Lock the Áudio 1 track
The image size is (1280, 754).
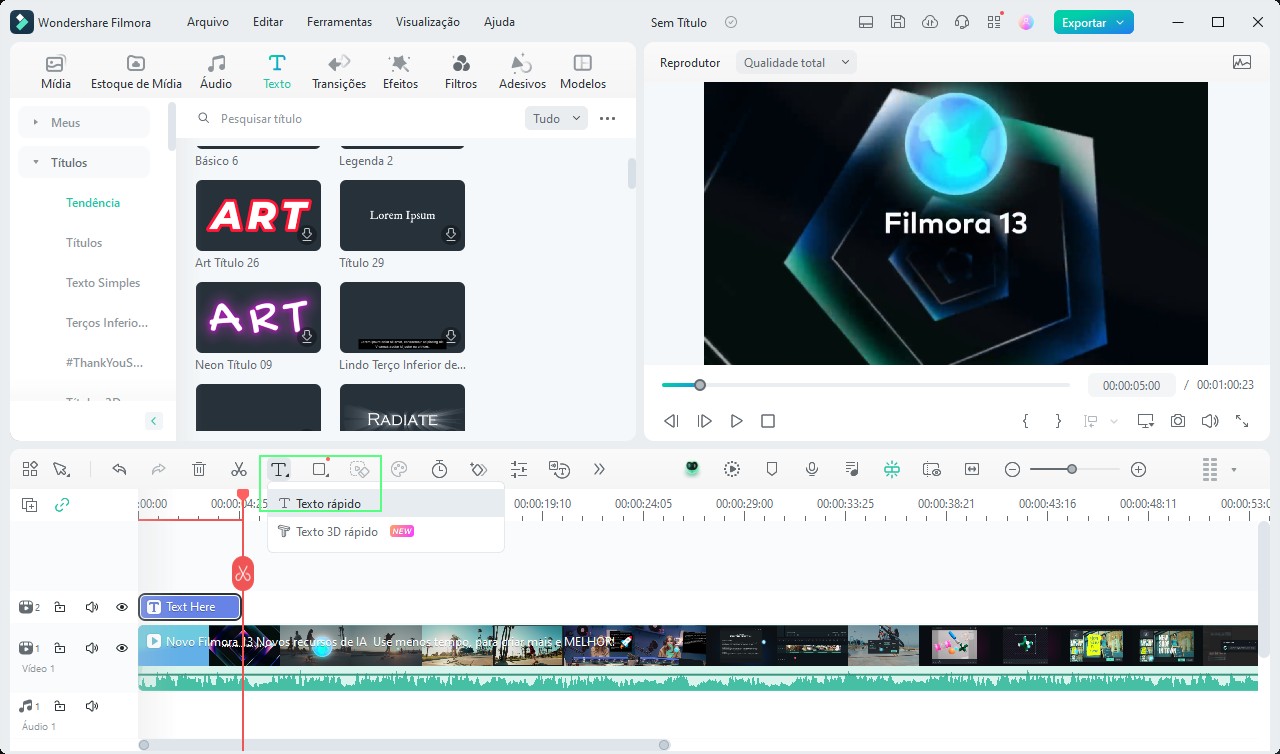(x=60, y=706)
